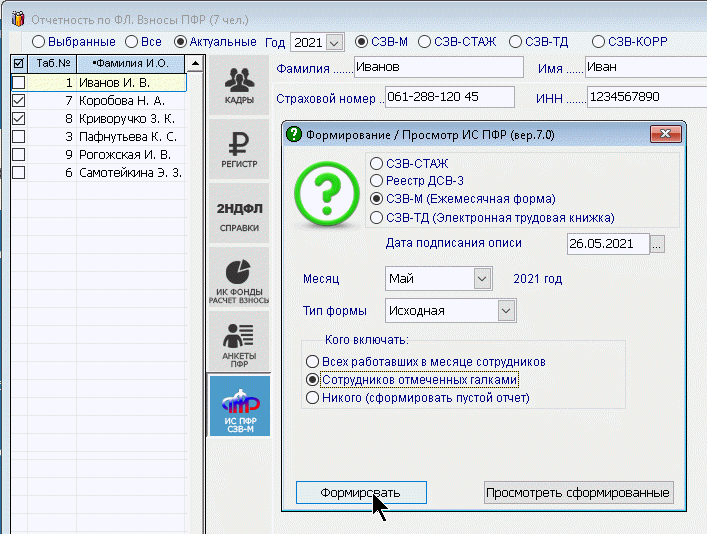Viewport: 707px width, 534px height.
Task: Select Никого (сформировать пустой отчет) option
Action: click(312, 398)
